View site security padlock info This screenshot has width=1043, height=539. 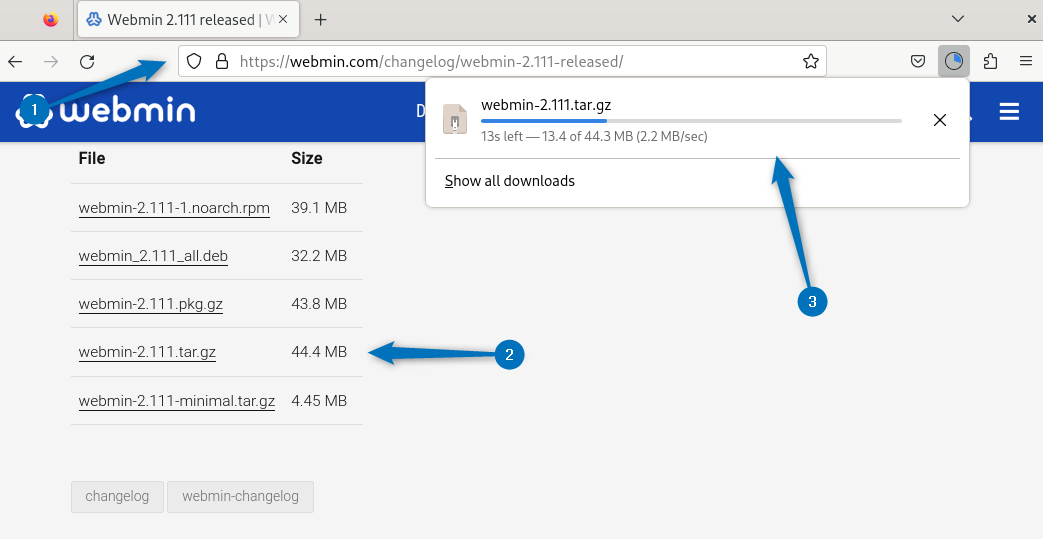point(222,61)
